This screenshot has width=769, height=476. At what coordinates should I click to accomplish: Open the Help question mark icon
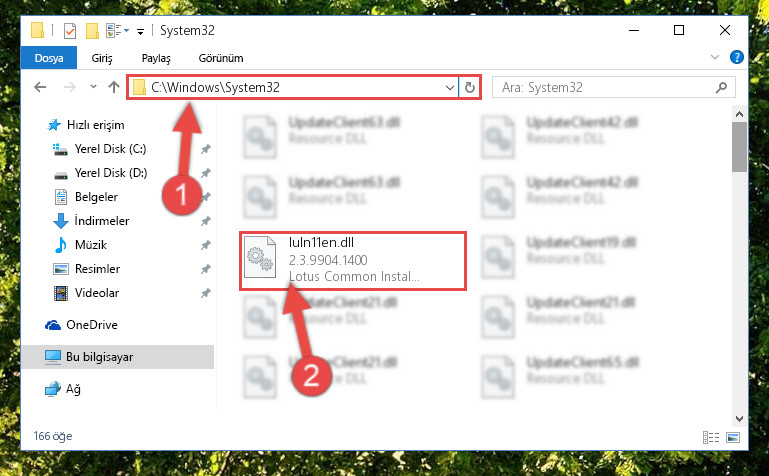[x=737, y=57]
